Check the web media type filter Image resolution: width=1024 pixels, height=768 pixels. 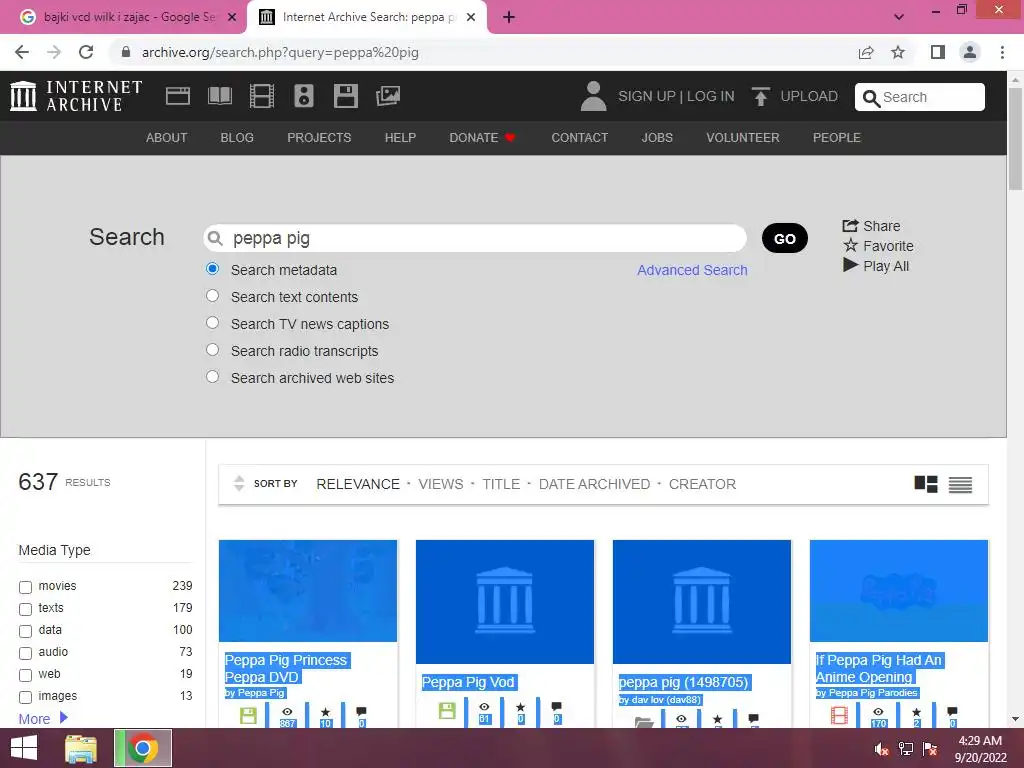coord(25,675)
